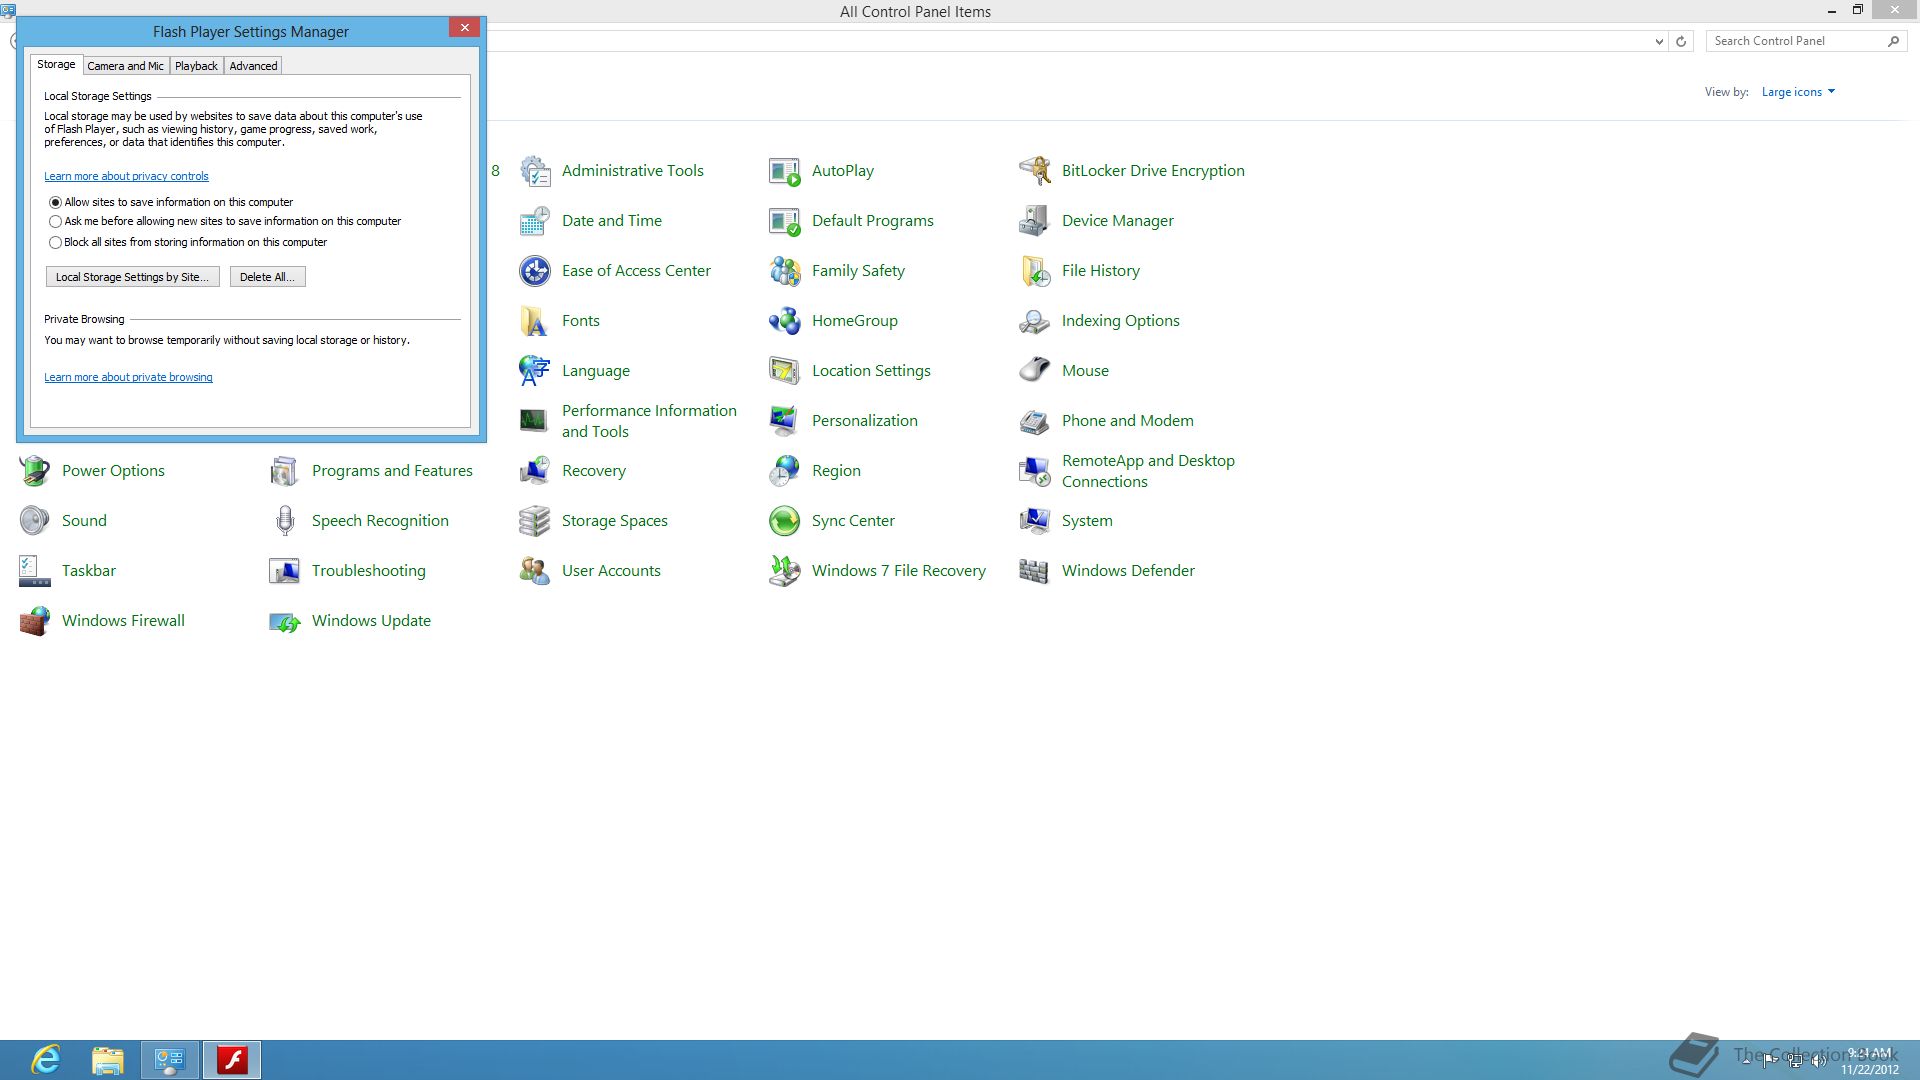
Task: Open the Troubleshooting link label
Action: [x=369, y=571]
